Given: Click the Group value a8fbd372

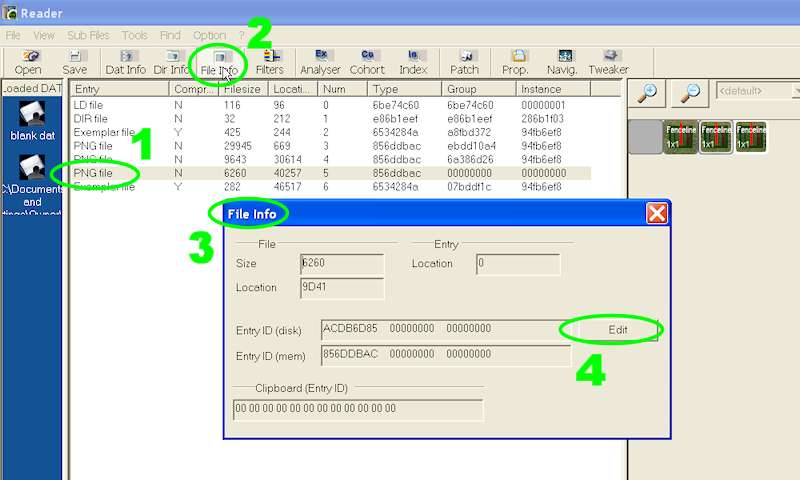Looking at the screenshot, I should pyautogui.click(x=469, y=132).
